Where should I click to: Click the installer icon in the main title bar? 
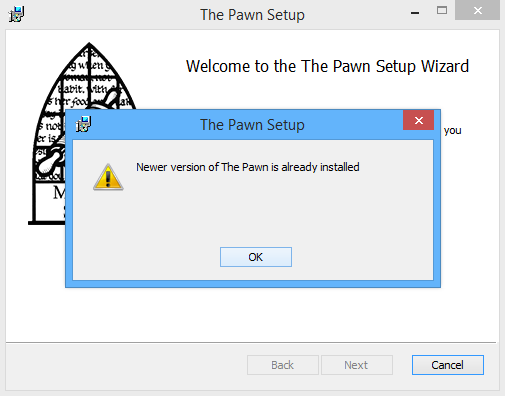pyautogui.click(x=16, y=14)
